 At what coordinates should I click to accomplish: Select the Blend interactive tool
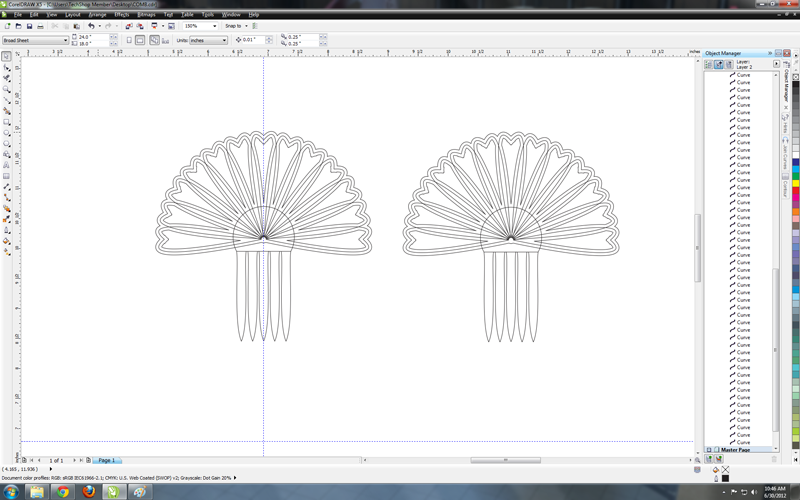[x=7, y=208]
